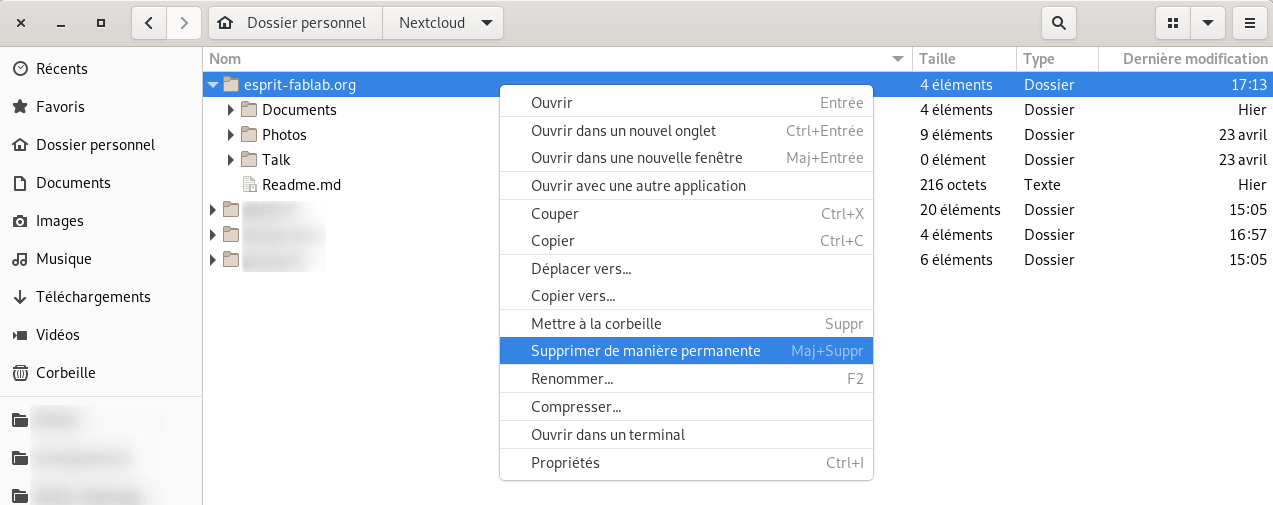Open the Nextcloud path dropdown
The height and width of the screenshot is (505, 1273).
click(443, 23)
